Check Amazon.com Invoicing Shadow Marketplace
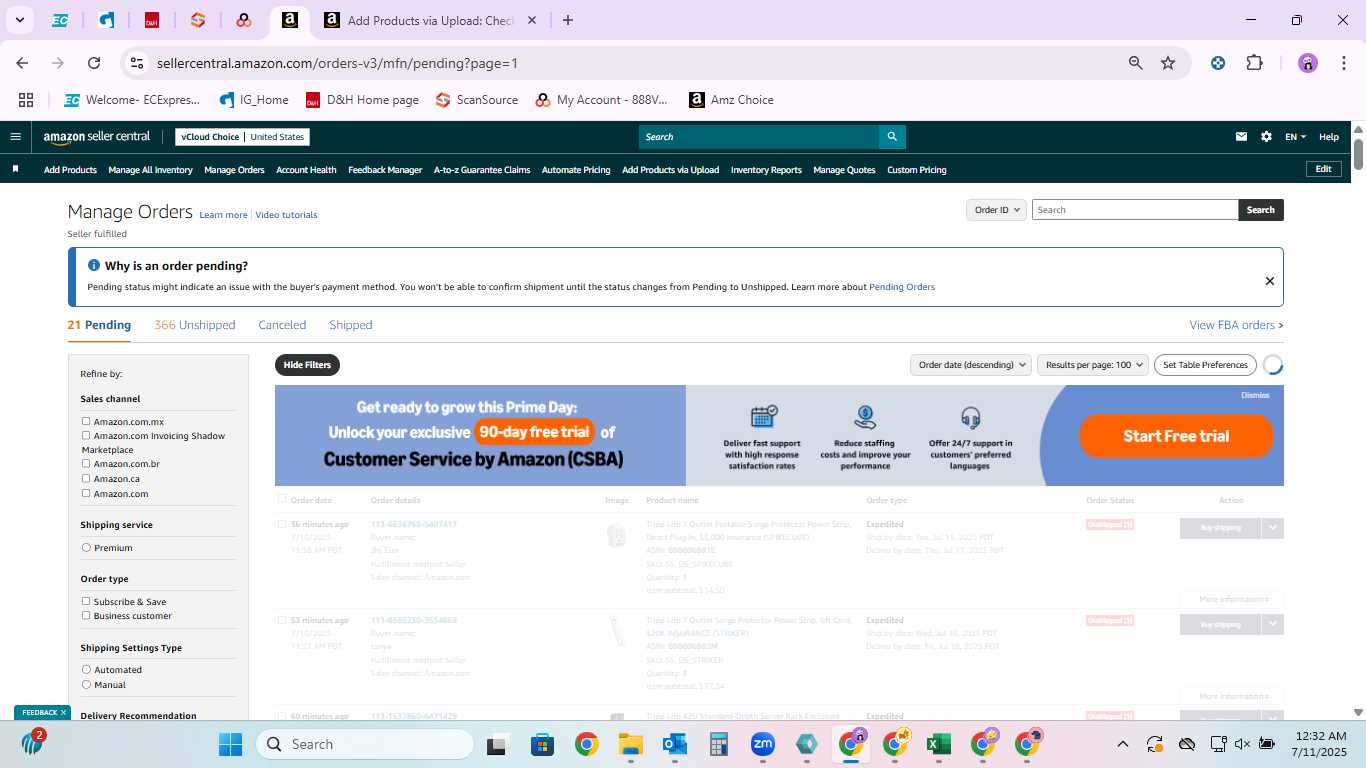The width and height of the screenshot is (1366, 768). tap(86, 436)
